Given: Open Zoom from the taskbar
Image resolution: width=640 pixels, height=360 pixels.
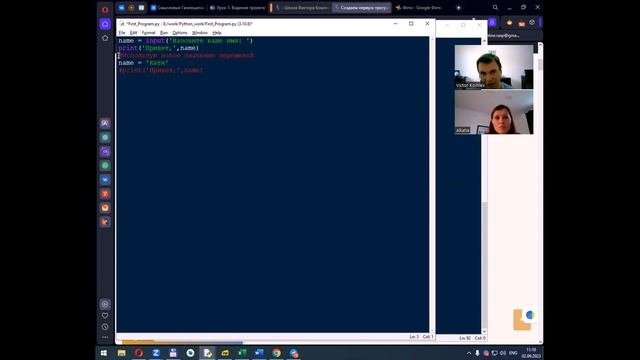Looking at the screenshot, I should click(156, 353).
